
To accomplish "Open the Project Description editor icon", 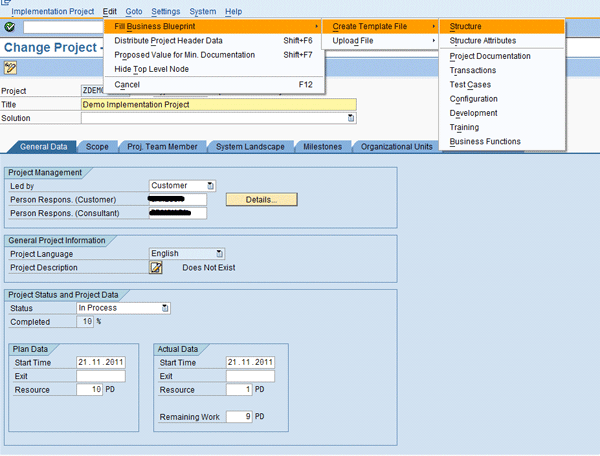I will click(x=156, y=268).
